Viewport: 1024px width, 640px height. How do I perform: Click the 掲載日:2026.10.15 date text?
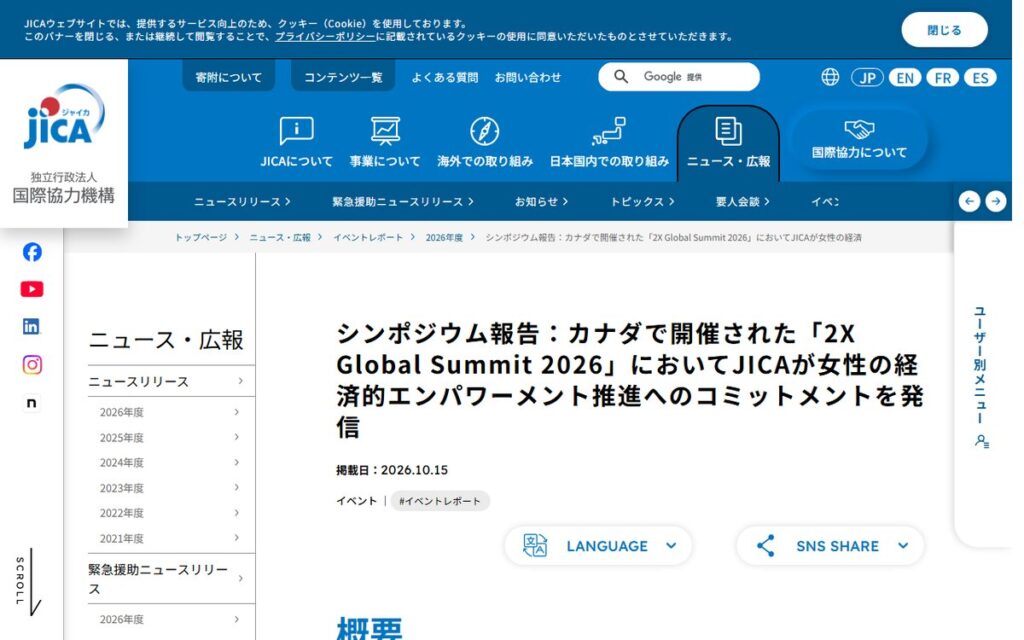392,470
